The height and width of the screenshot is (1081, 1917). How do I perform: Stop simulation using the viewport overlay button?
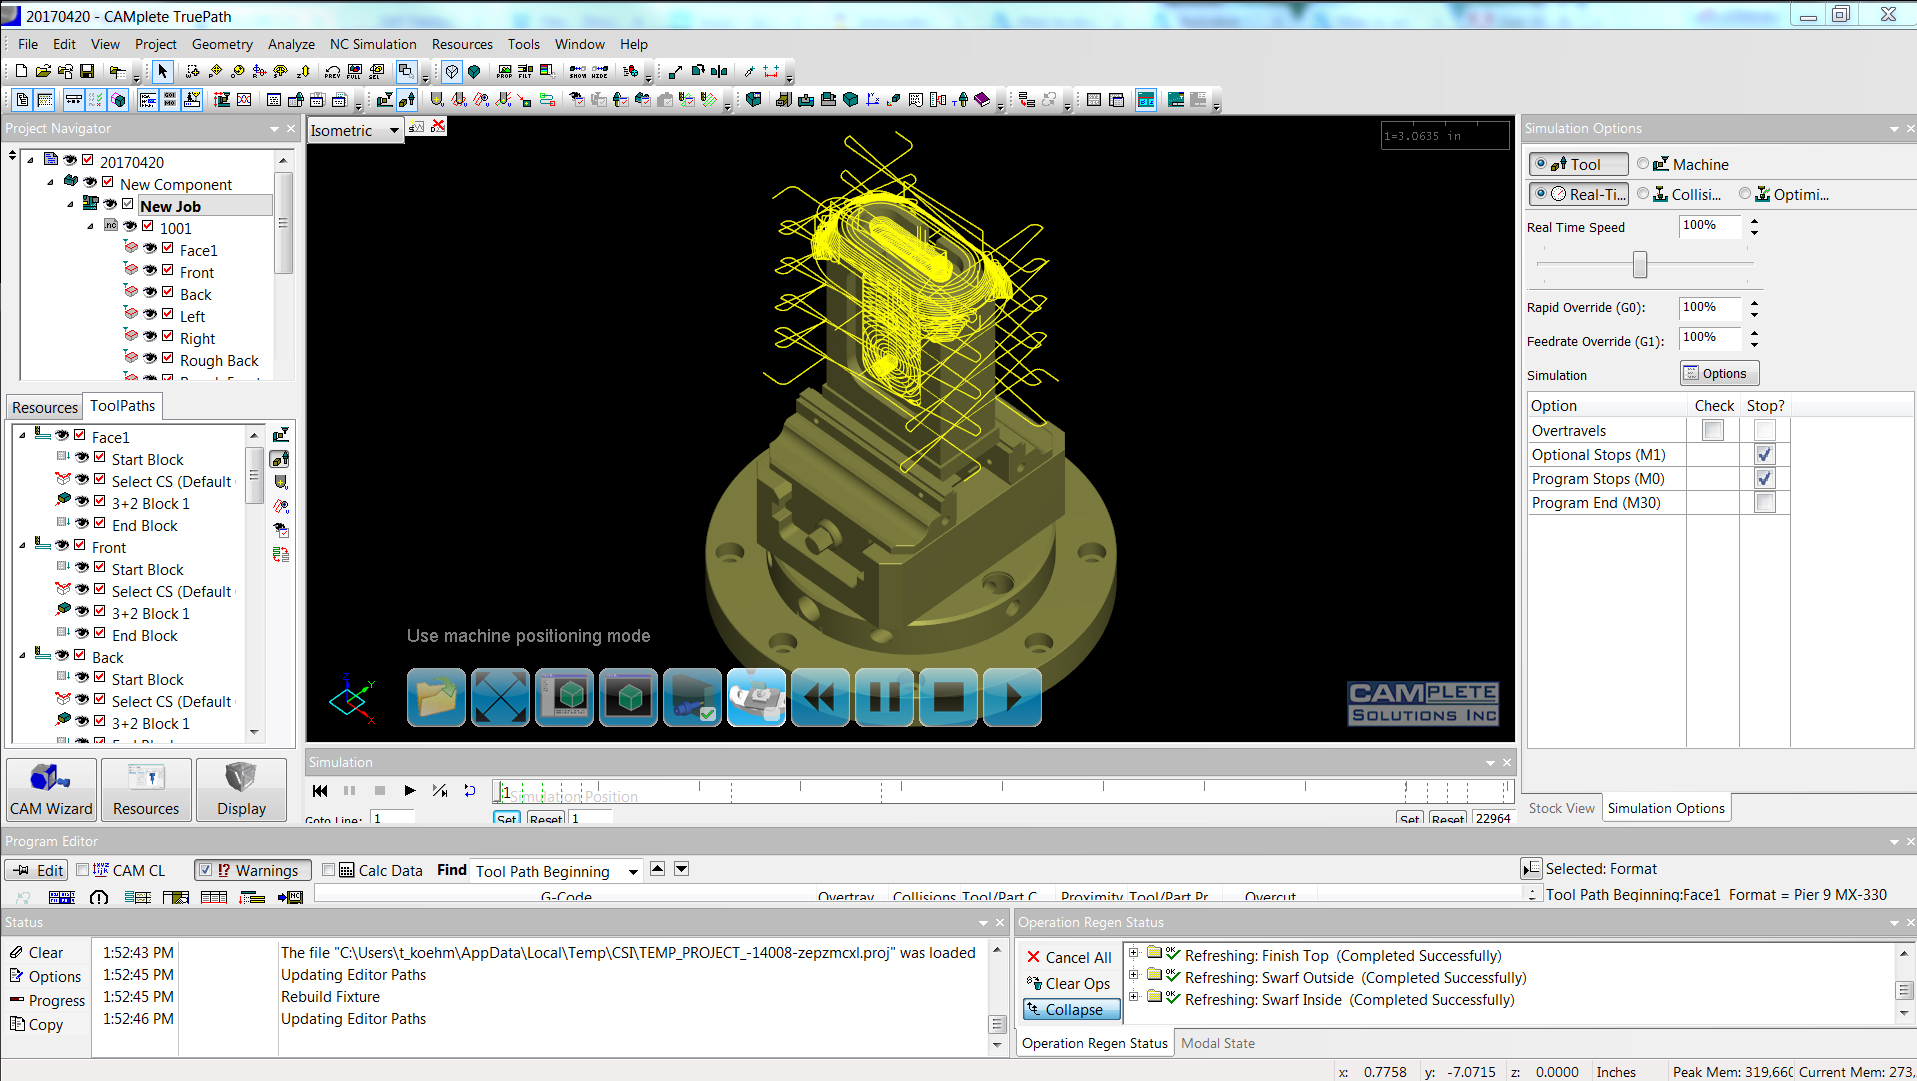pos(948,697)
